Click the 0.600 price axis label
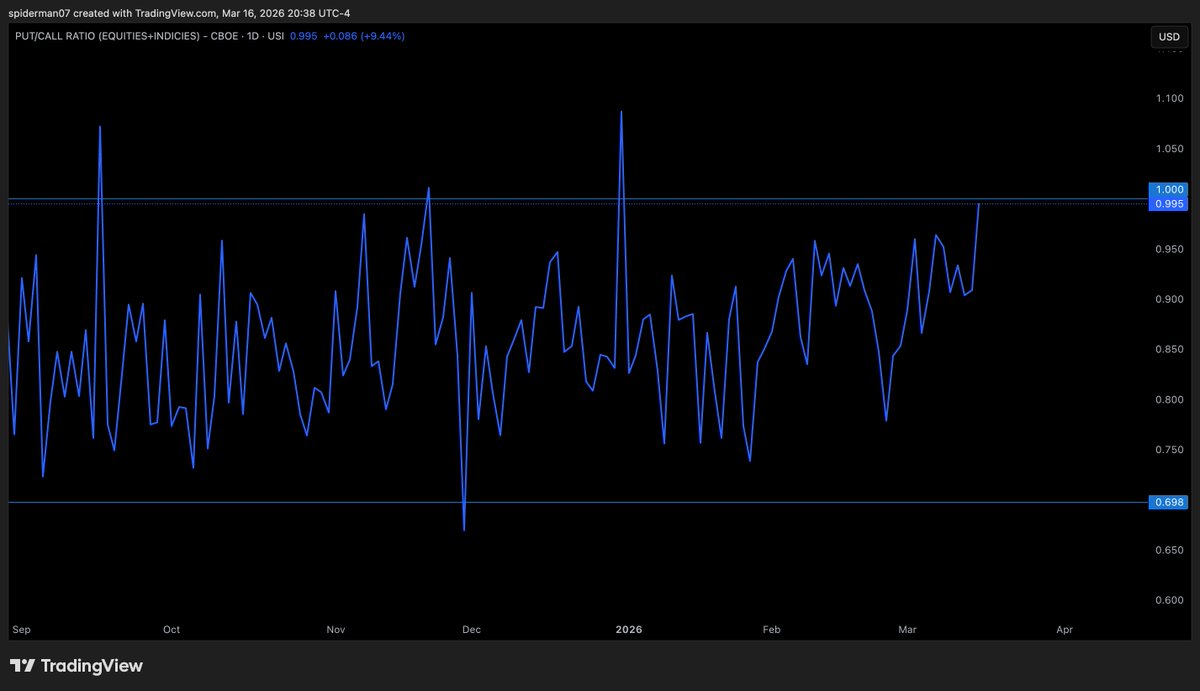The width and height of the screenshot is (1200, 691). point(1170,601)
